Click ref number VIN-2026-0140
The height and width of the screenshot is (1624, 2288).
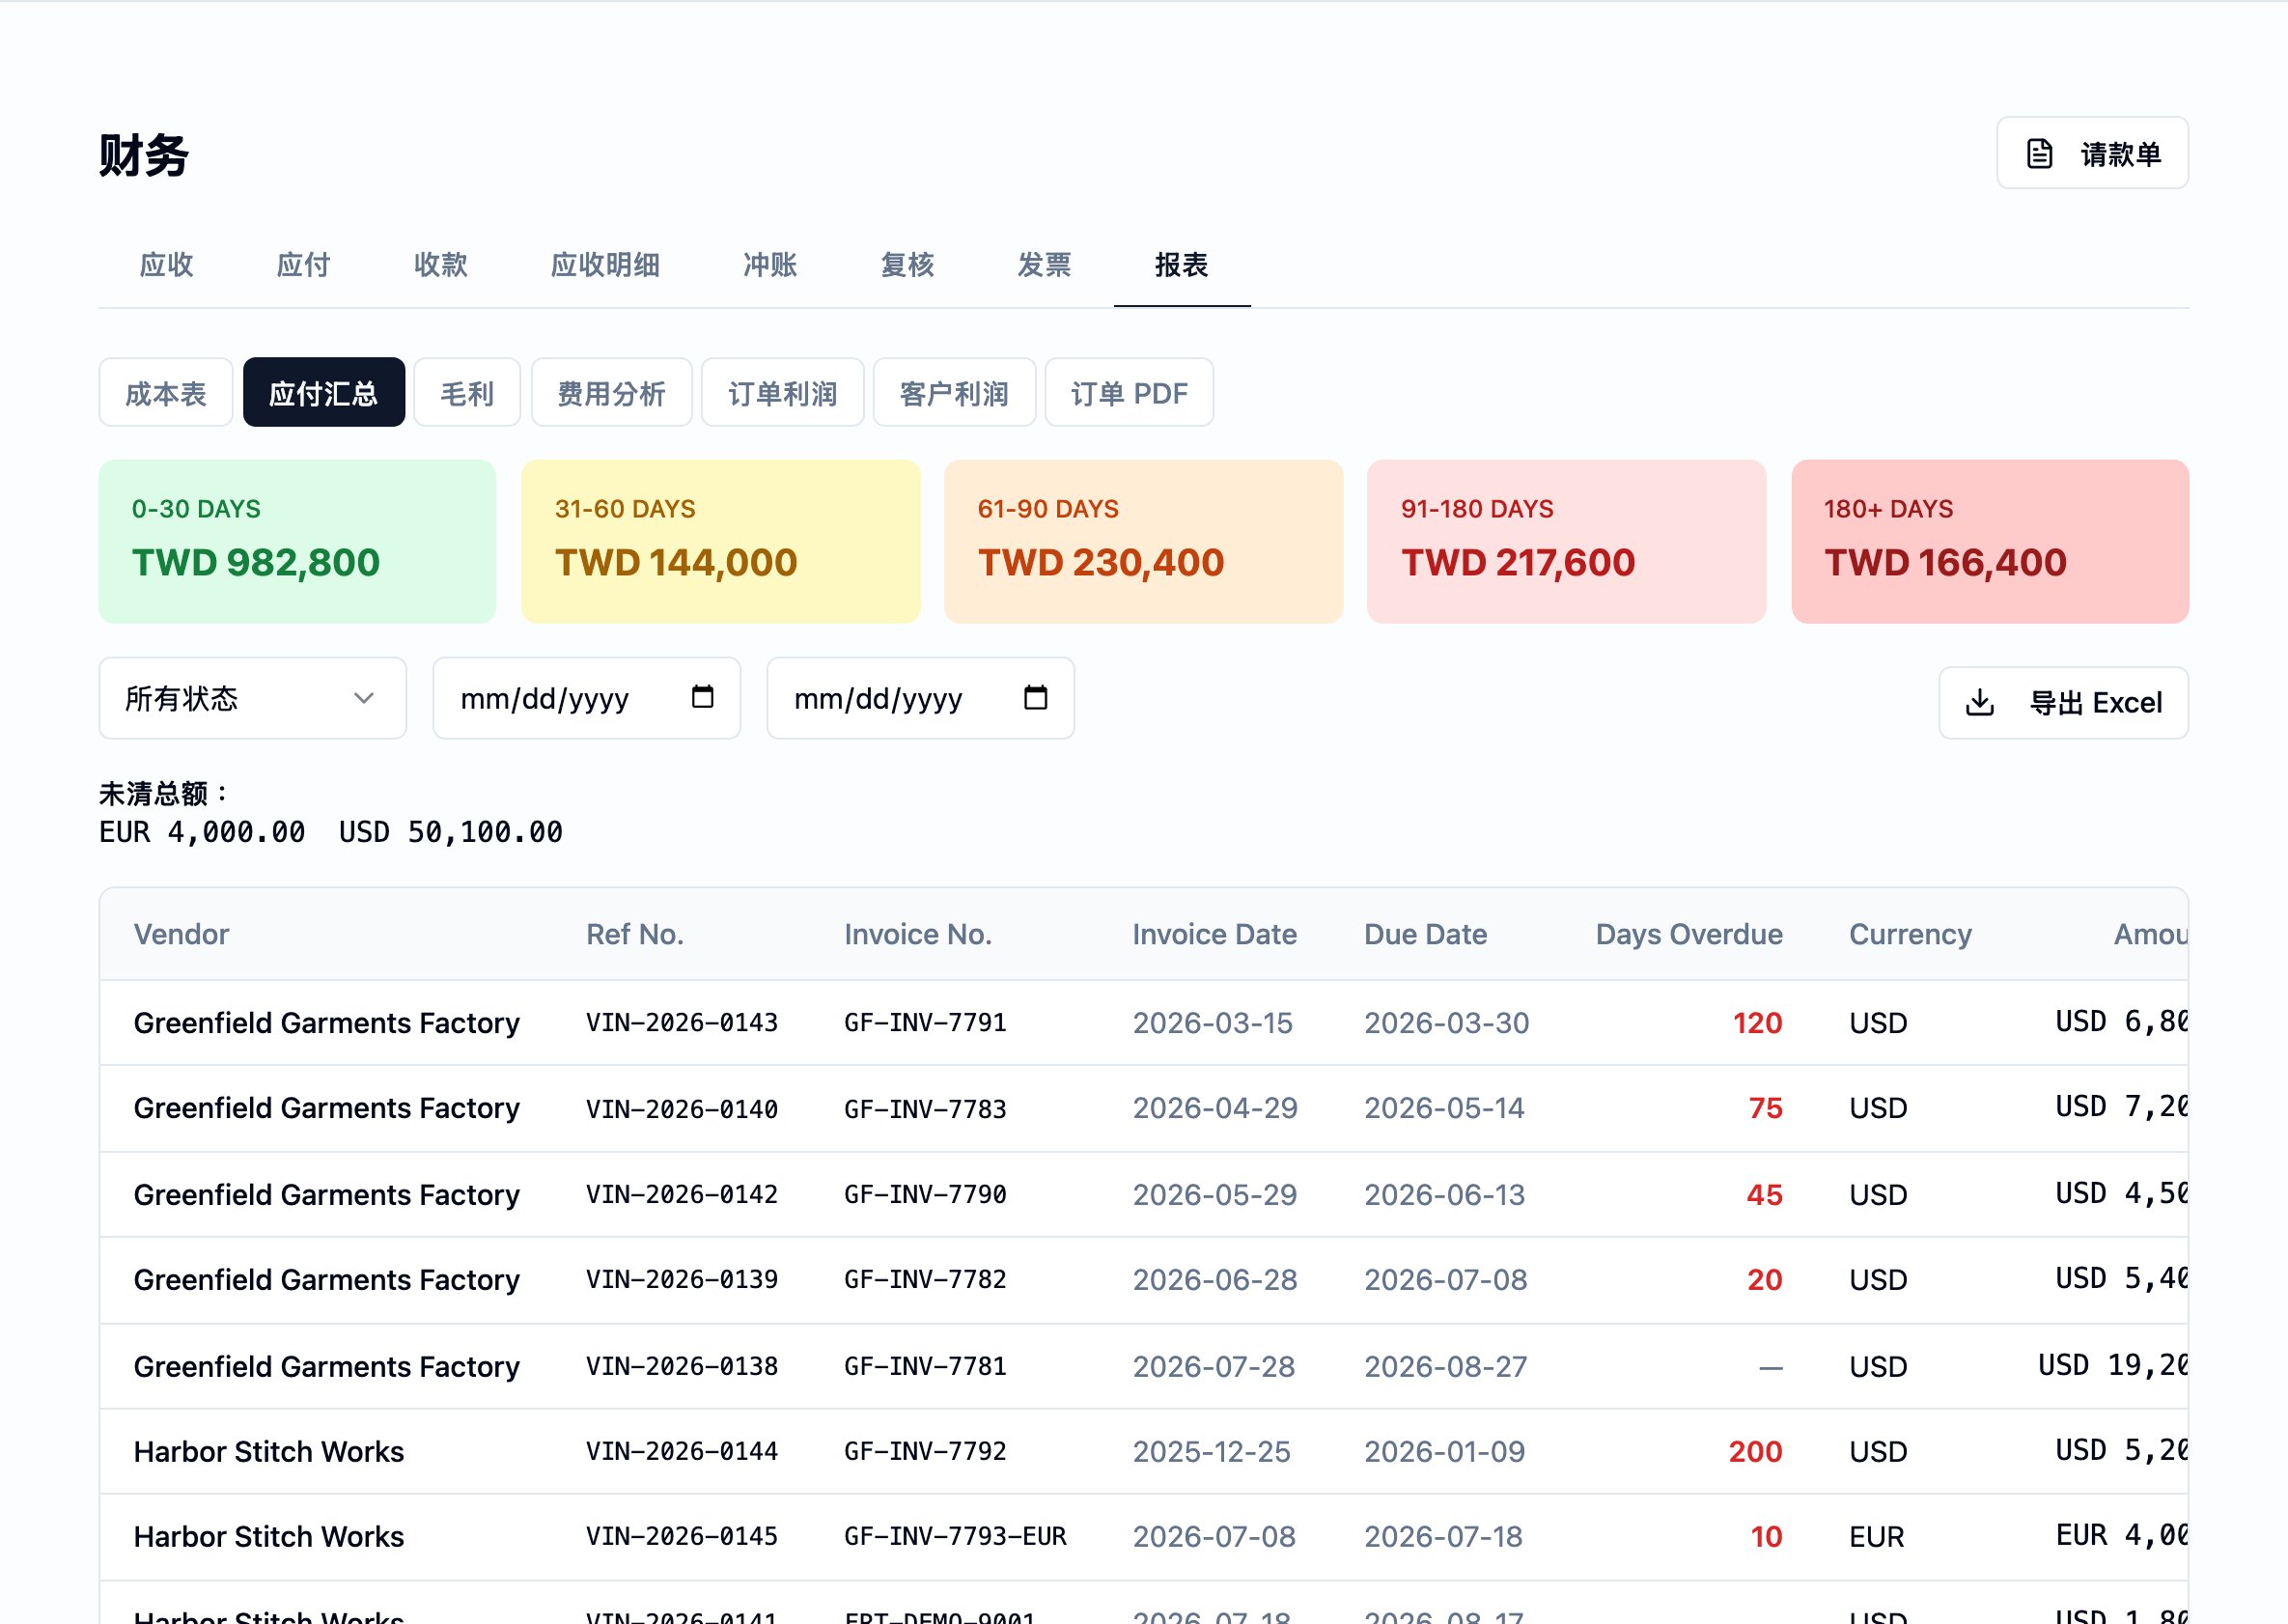pyautogui.click(x=682, y=1108)
